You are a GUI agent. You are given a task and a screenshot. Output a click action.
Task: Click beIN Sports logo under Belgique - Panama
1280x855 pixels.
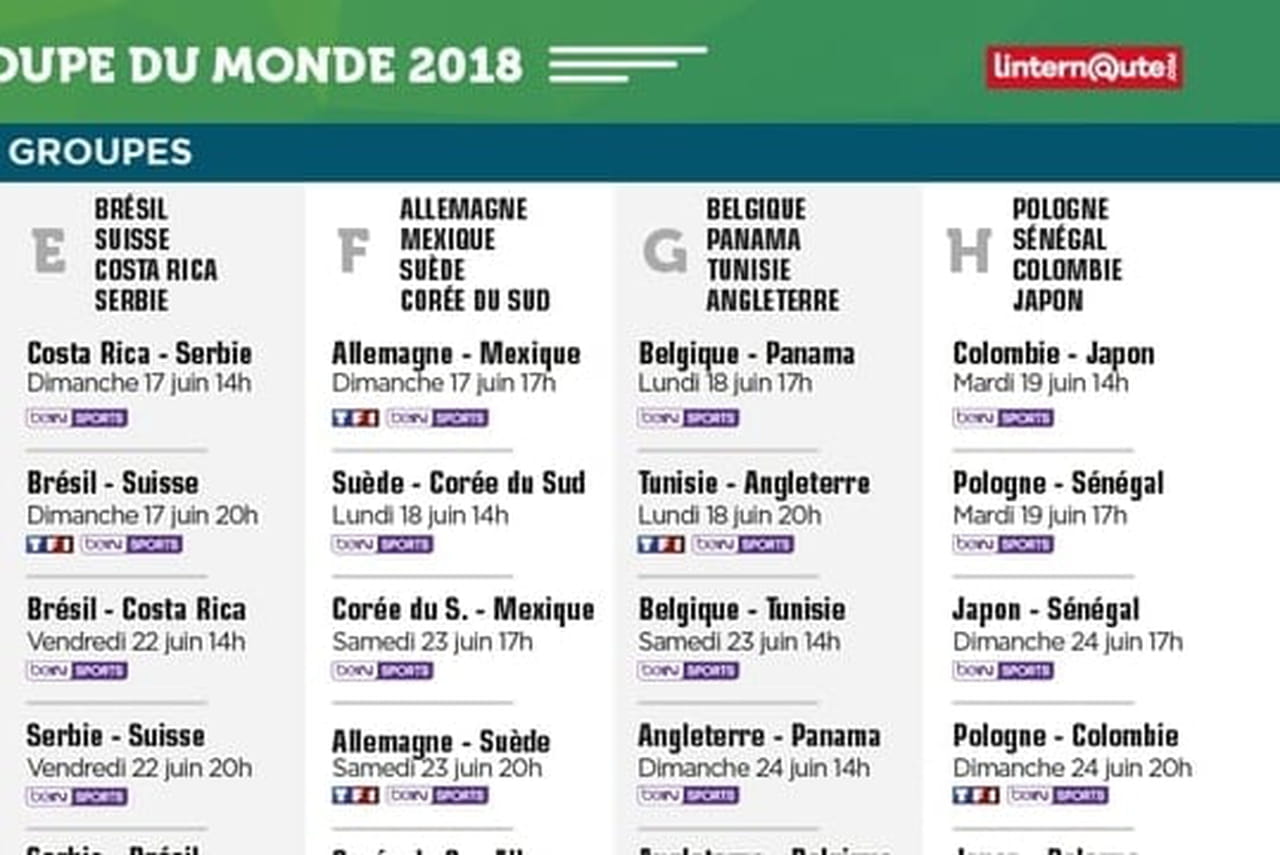688,418
